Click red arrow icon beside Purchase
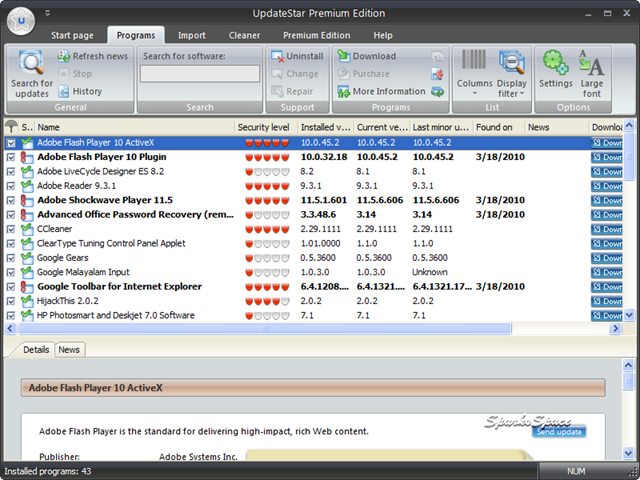Image resolution: width=640 pixels, height=480 pixels. click(x=437, y=74)
